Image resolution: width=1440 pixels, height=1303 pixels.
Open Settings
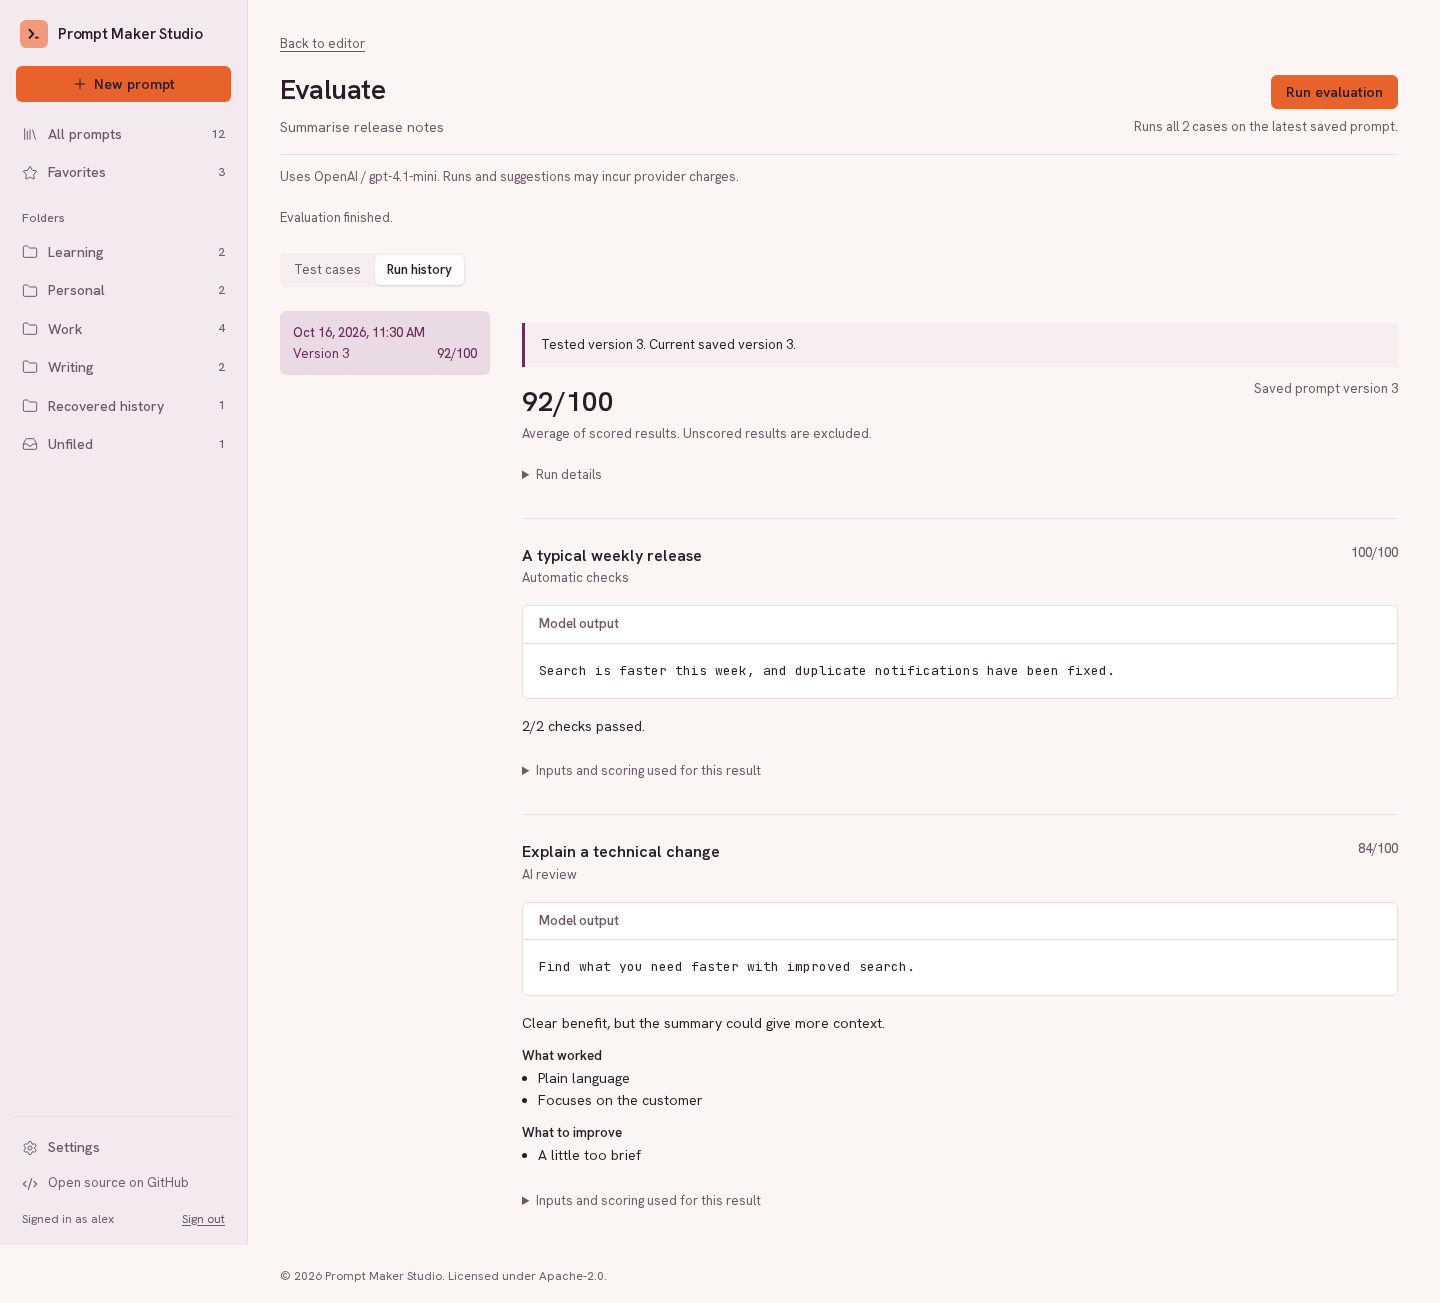coord(123,1148)
